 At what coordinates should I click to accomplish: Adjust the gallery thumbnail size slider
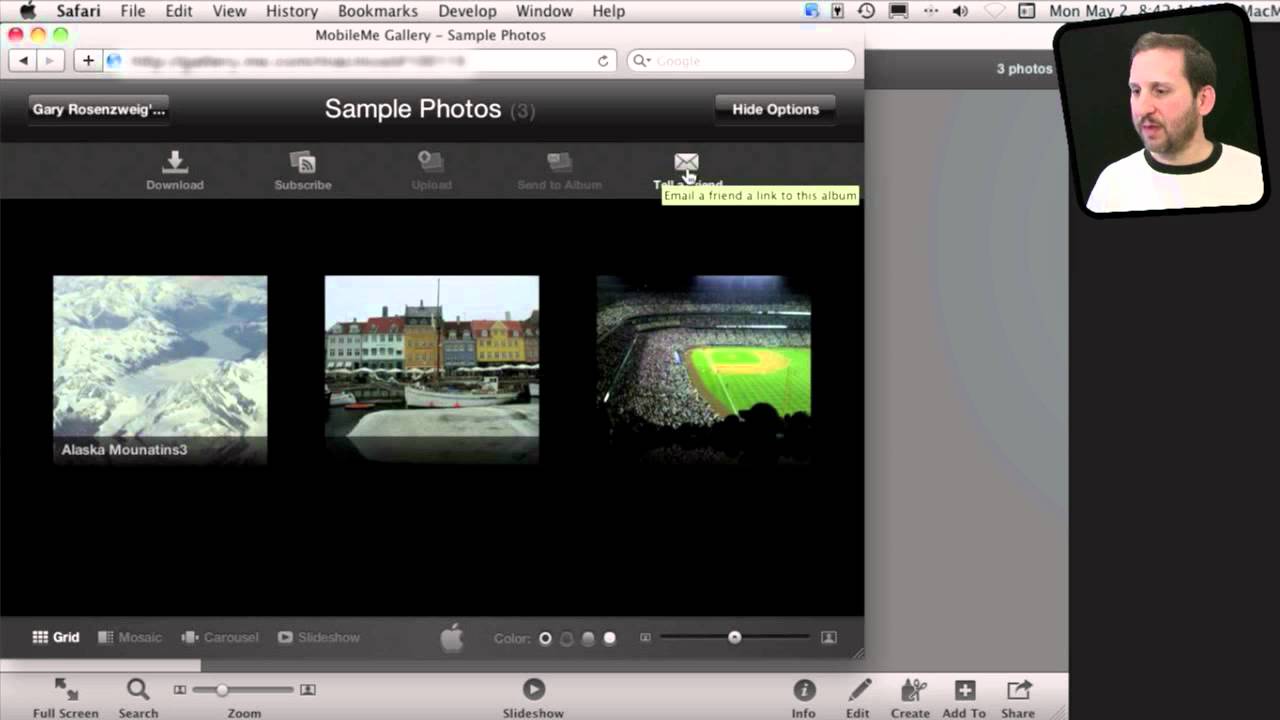pyautogui.click(x=735, y=637)
